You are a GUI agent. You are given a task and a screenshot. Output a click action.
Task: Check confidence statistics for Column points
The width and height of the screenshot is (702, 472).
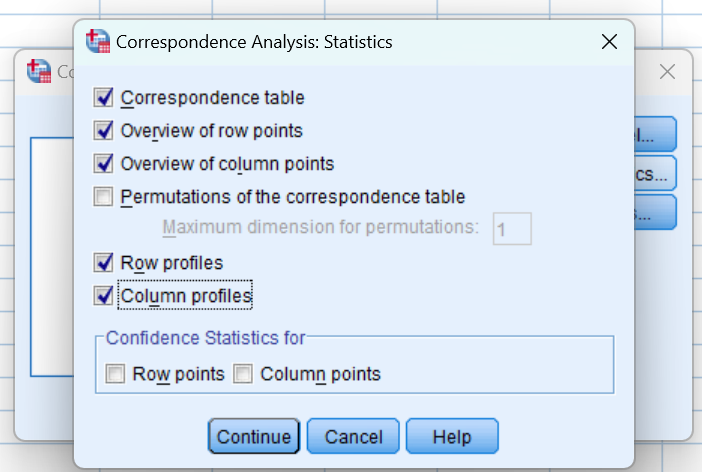click(x=243, y=375)
